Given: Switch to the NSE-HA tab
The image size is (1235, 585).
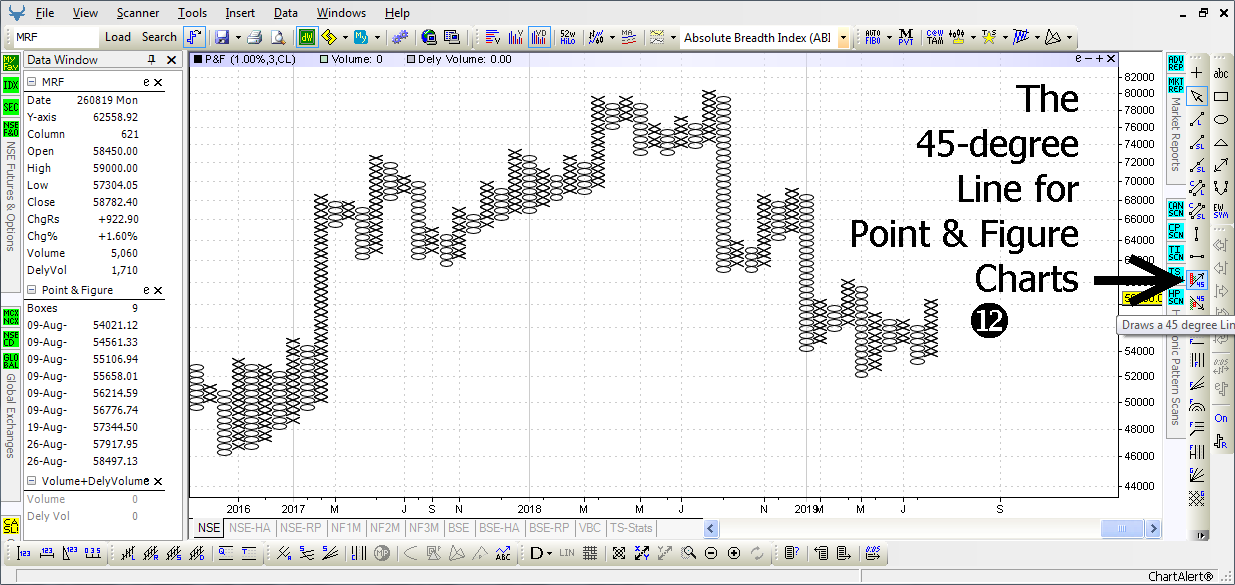Looking at the screenshot, I should point(250,528).
